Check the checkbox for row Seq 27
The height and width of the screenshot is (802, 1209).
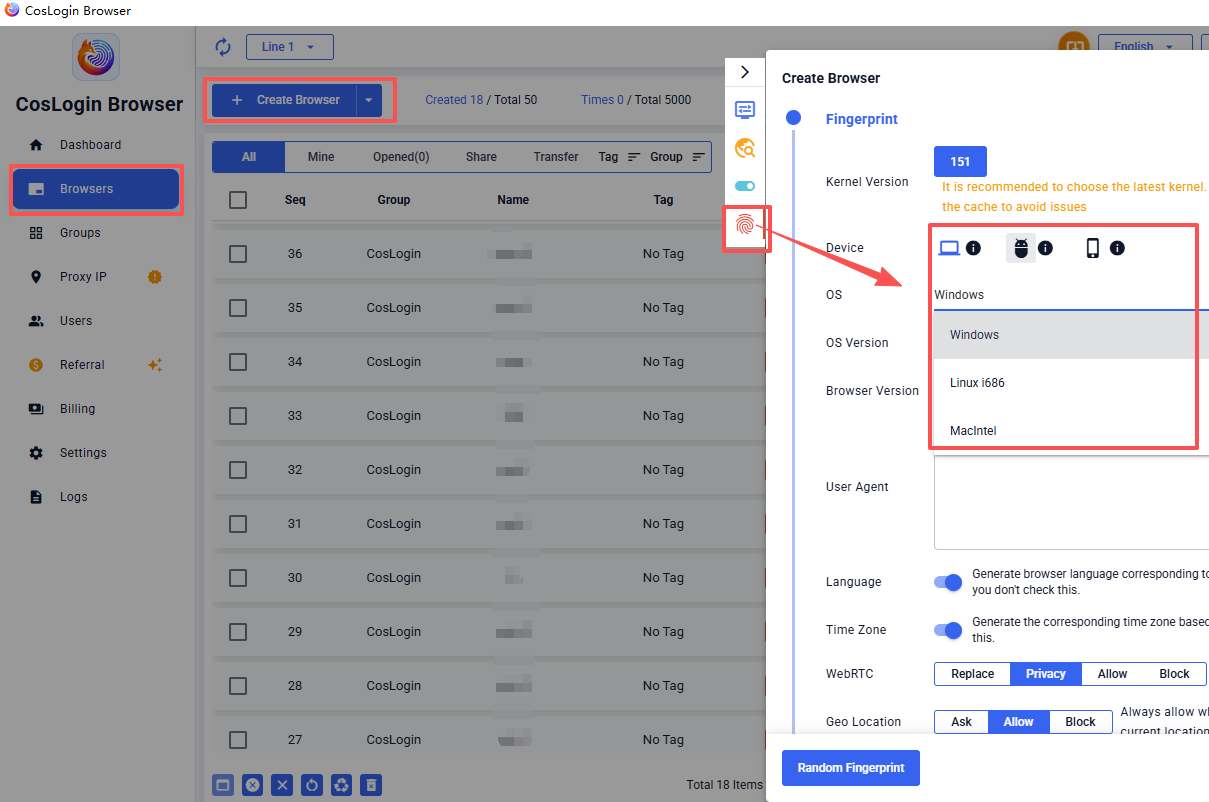click(x=238, y=740)
